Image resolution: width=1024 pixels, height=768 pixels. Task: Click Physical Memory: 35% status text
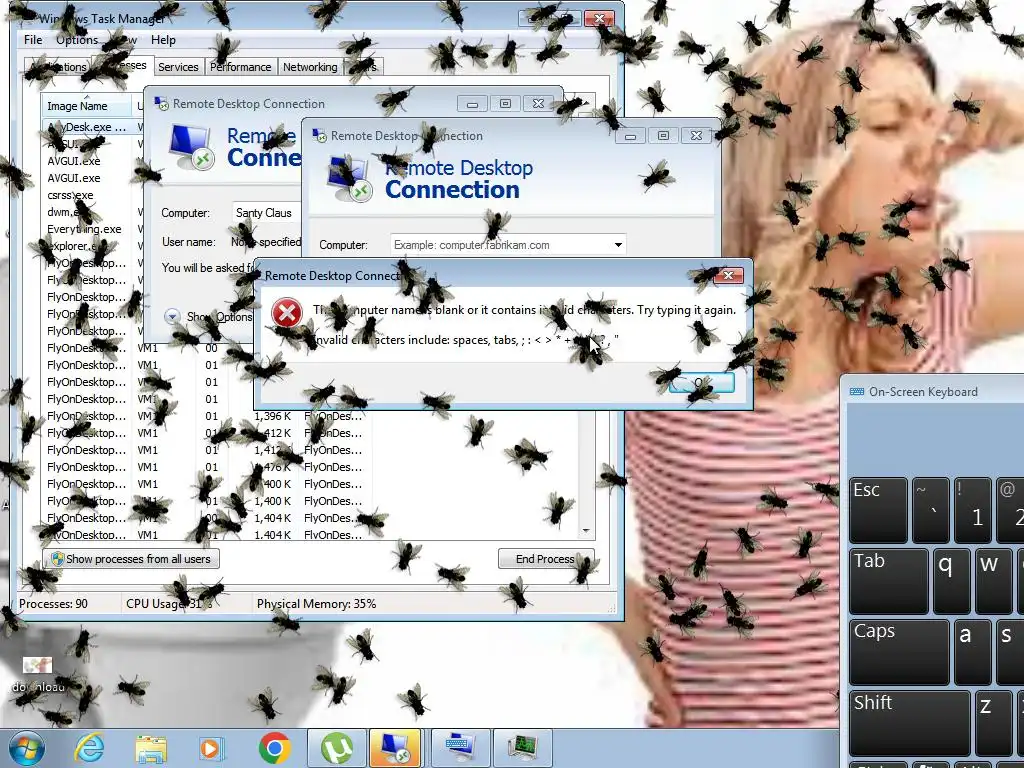click(x=317, y=603)
